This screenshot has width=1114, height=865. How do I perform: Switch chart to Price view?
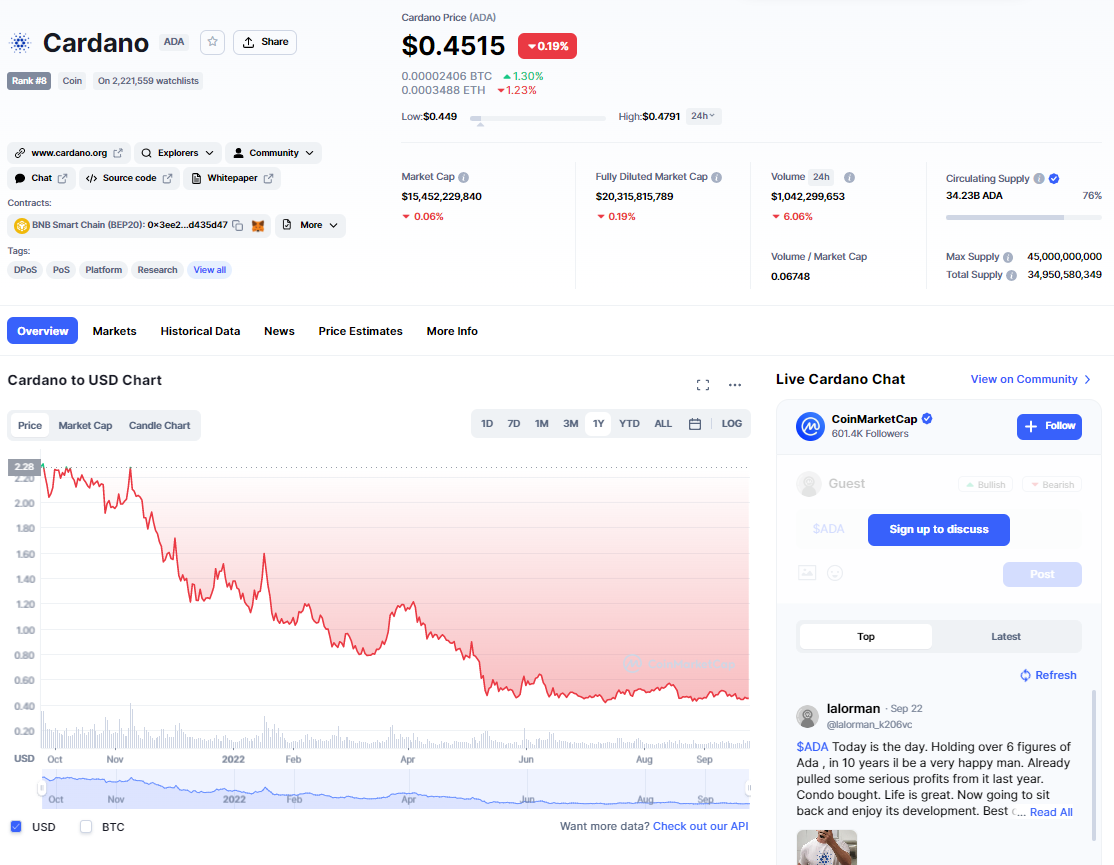(x=30, y=425)
